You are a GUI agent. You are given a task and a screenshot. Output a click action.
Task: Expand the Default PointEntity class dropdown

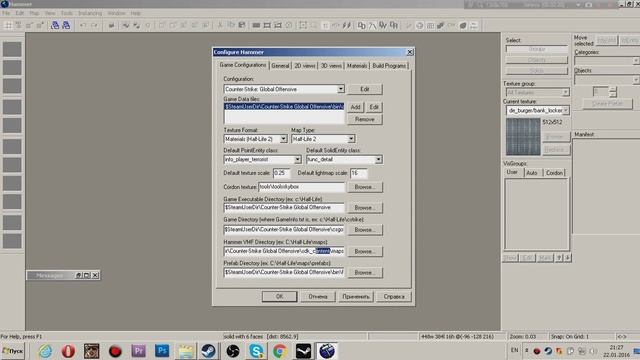click(x=298, y=160)
